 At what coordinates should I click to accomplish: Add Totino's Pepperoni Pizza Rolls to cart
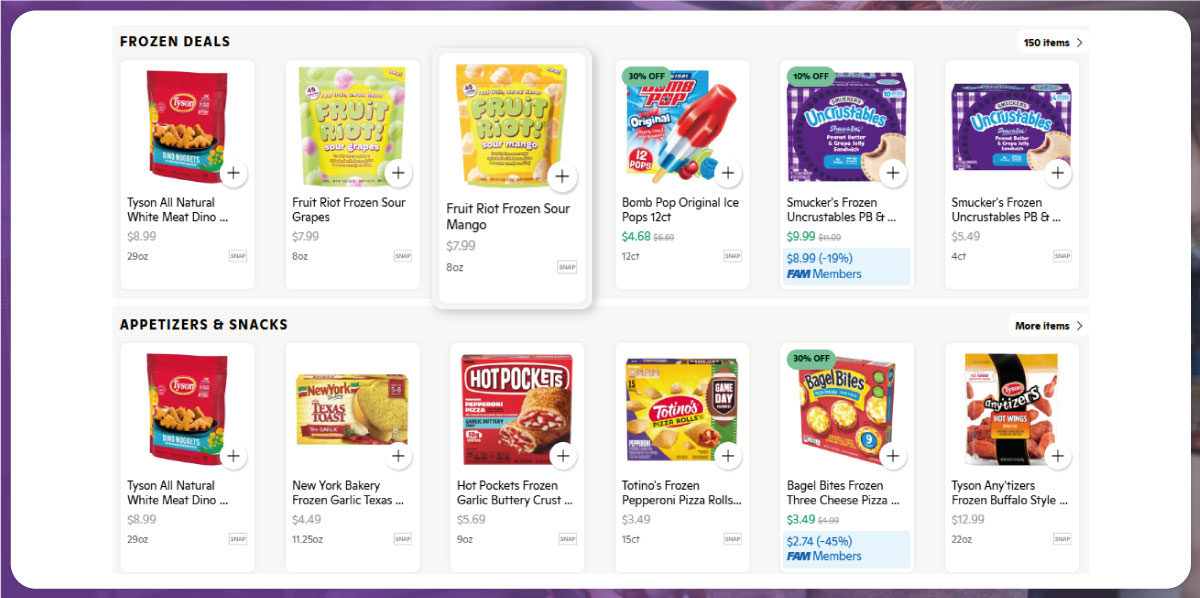pyautogui.click(x=727, y=456)
